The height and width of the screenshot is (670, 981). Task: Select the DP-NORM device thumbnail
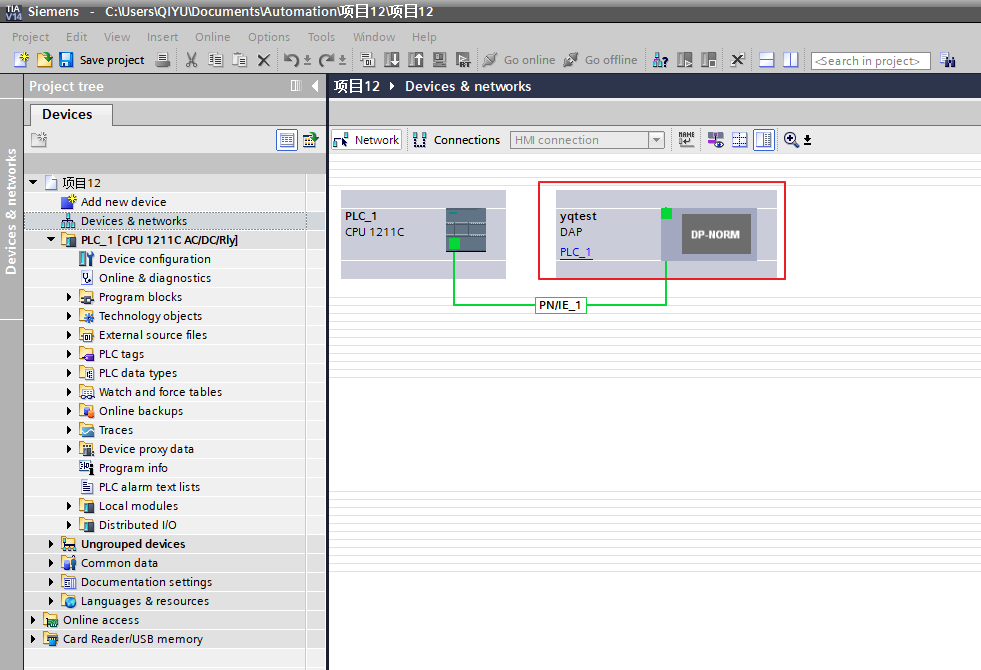point(716,235)
